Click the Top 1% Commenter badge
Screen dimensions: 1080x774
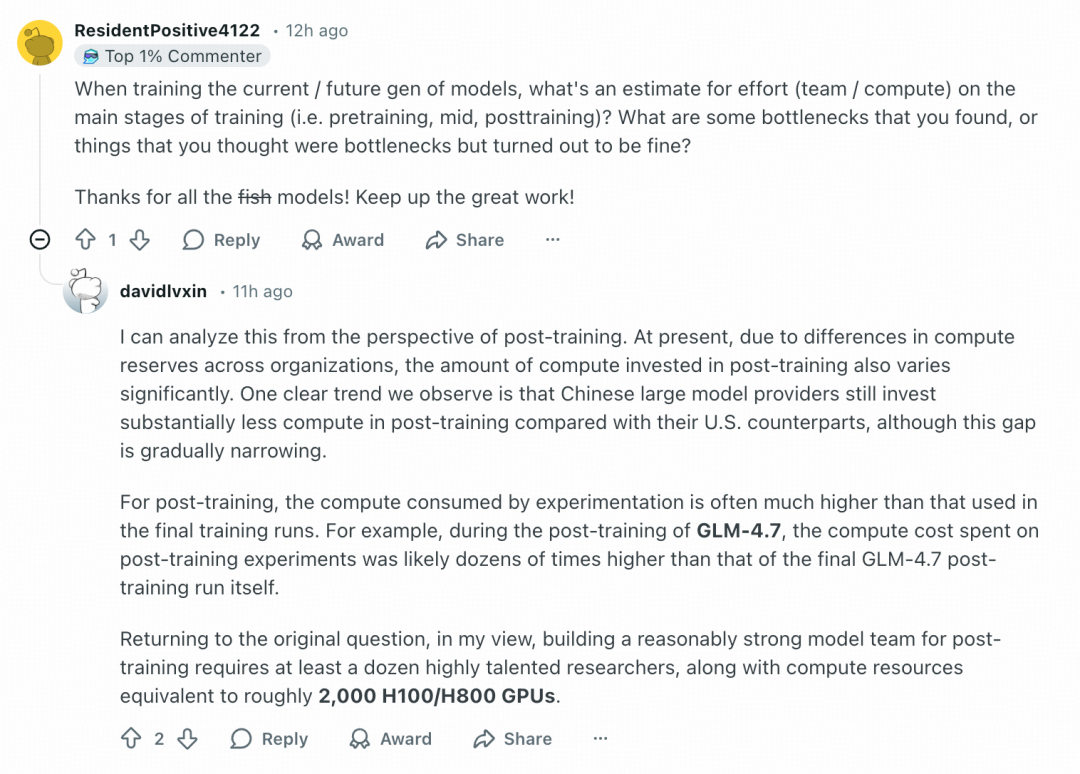pos(172,56)
